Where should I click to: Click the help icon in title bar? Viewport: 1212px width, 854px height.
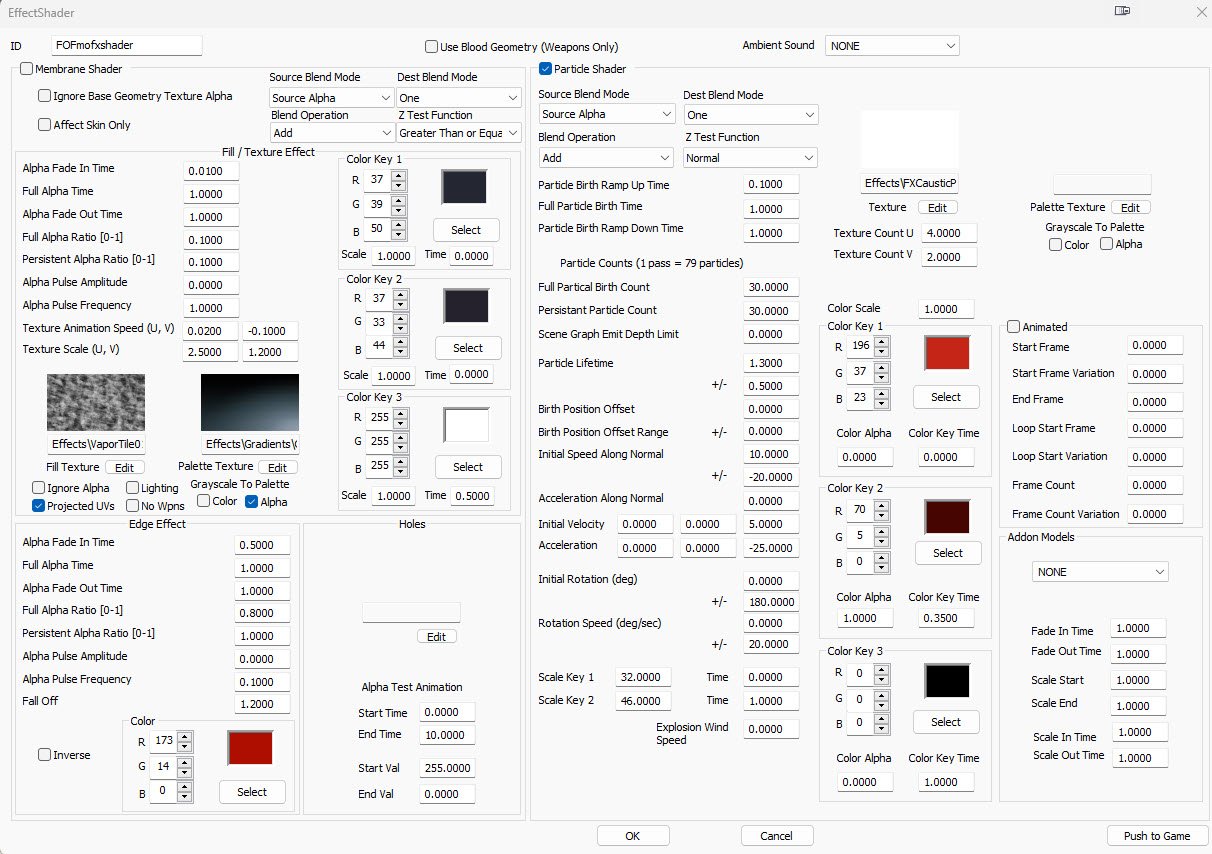point(1123,12)
